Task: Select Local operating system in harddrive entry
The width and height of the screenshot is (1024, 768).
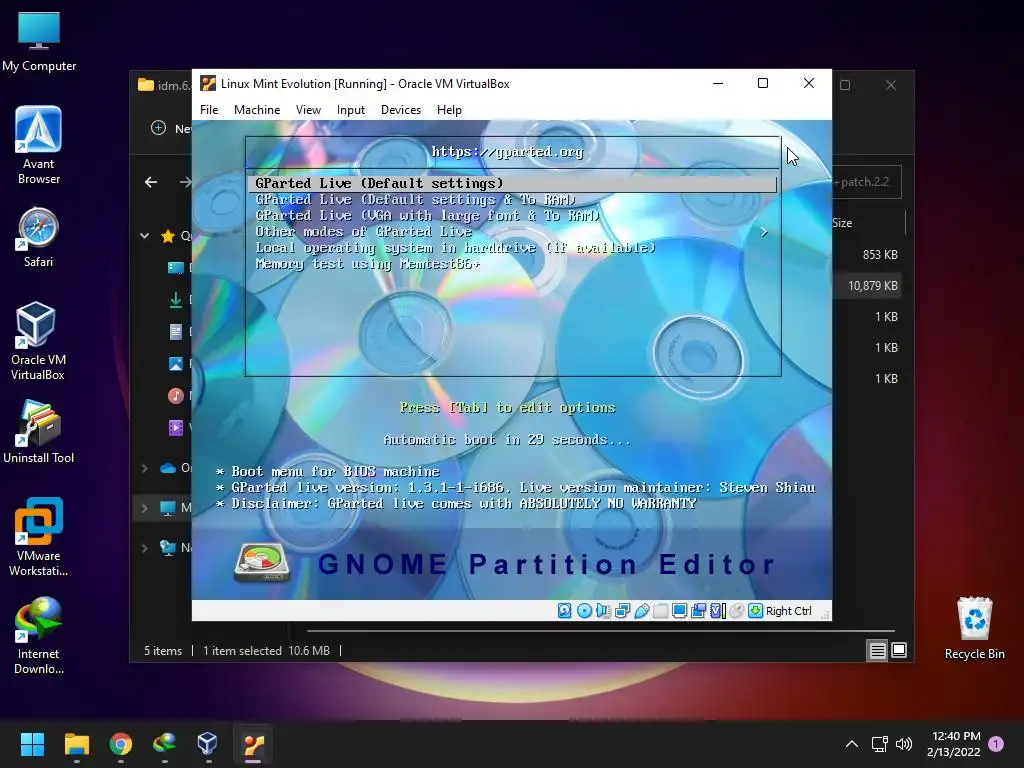Action: [x=455, y=248]
